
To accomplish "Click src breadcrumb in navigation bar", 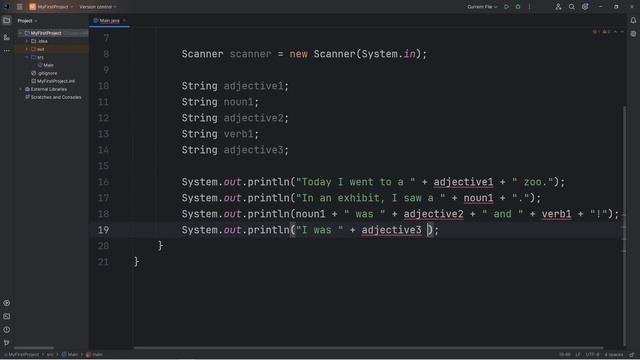I will pyautogui.click(x=50, y=355).
